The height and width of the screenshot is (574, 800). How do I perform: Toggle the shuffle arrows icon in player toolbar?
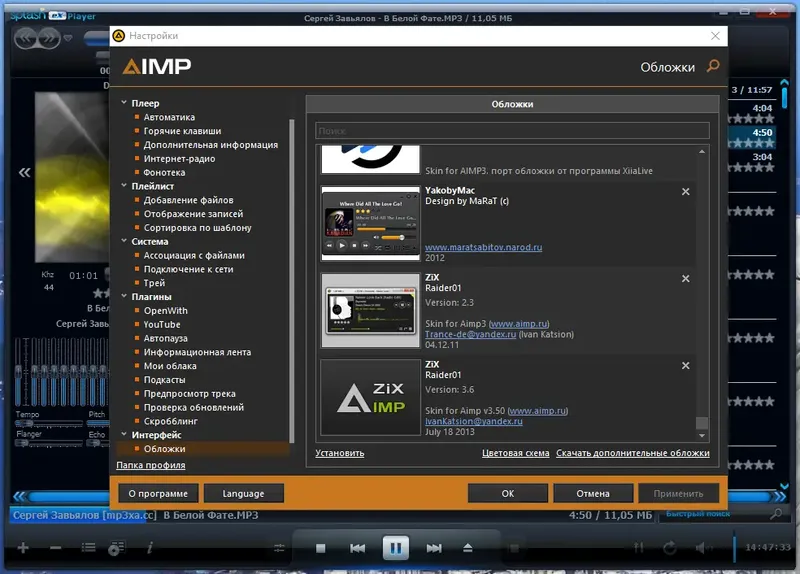coord(639,548)
